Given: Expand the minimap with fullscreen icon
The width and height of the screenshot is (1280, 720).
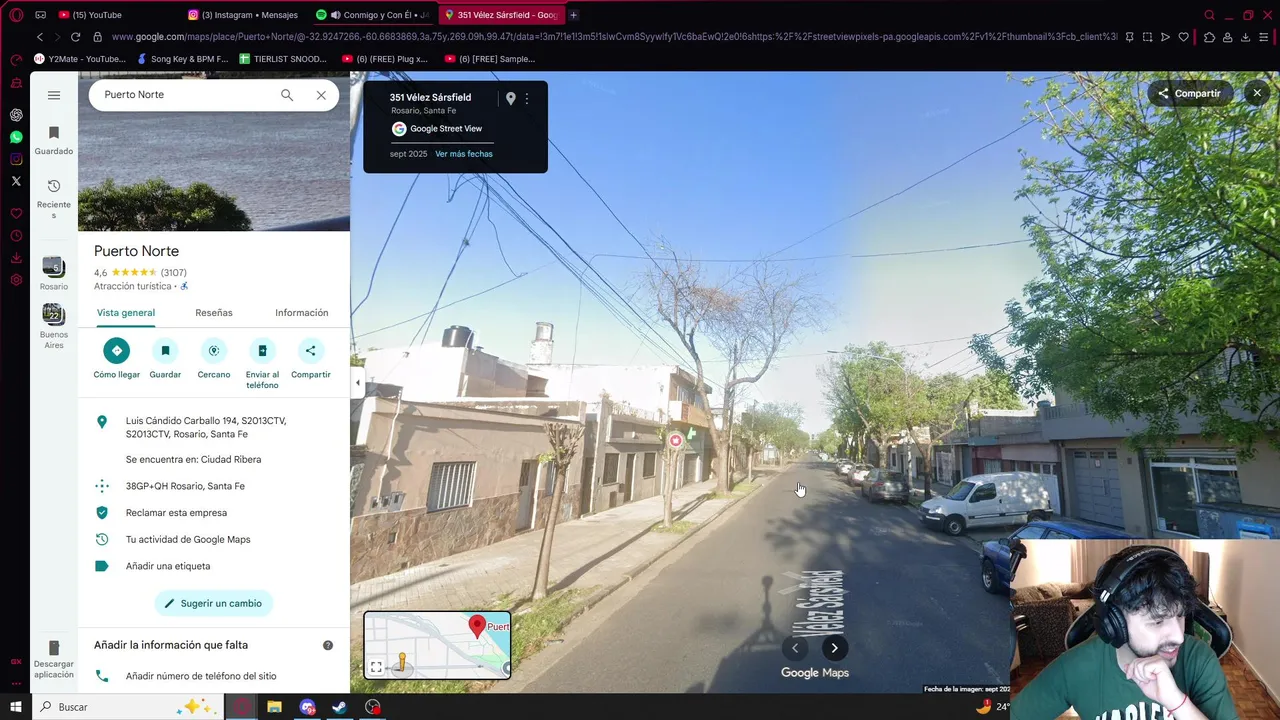Looking at the screenshot, I should click(376, 667).
